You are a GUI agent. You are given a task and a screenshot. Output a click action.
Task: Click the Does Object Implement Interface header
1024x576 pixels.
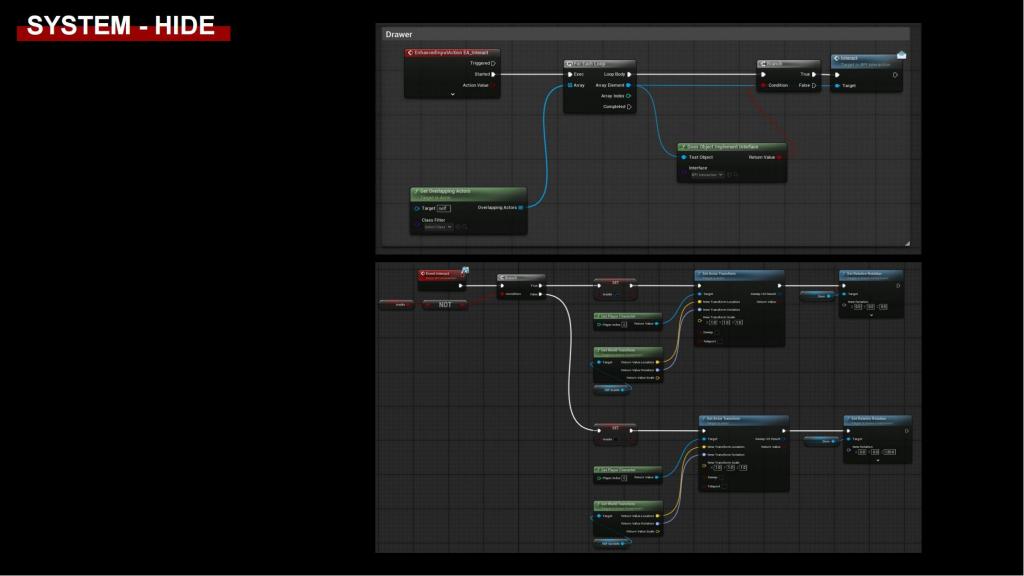[x=730, y=146]
